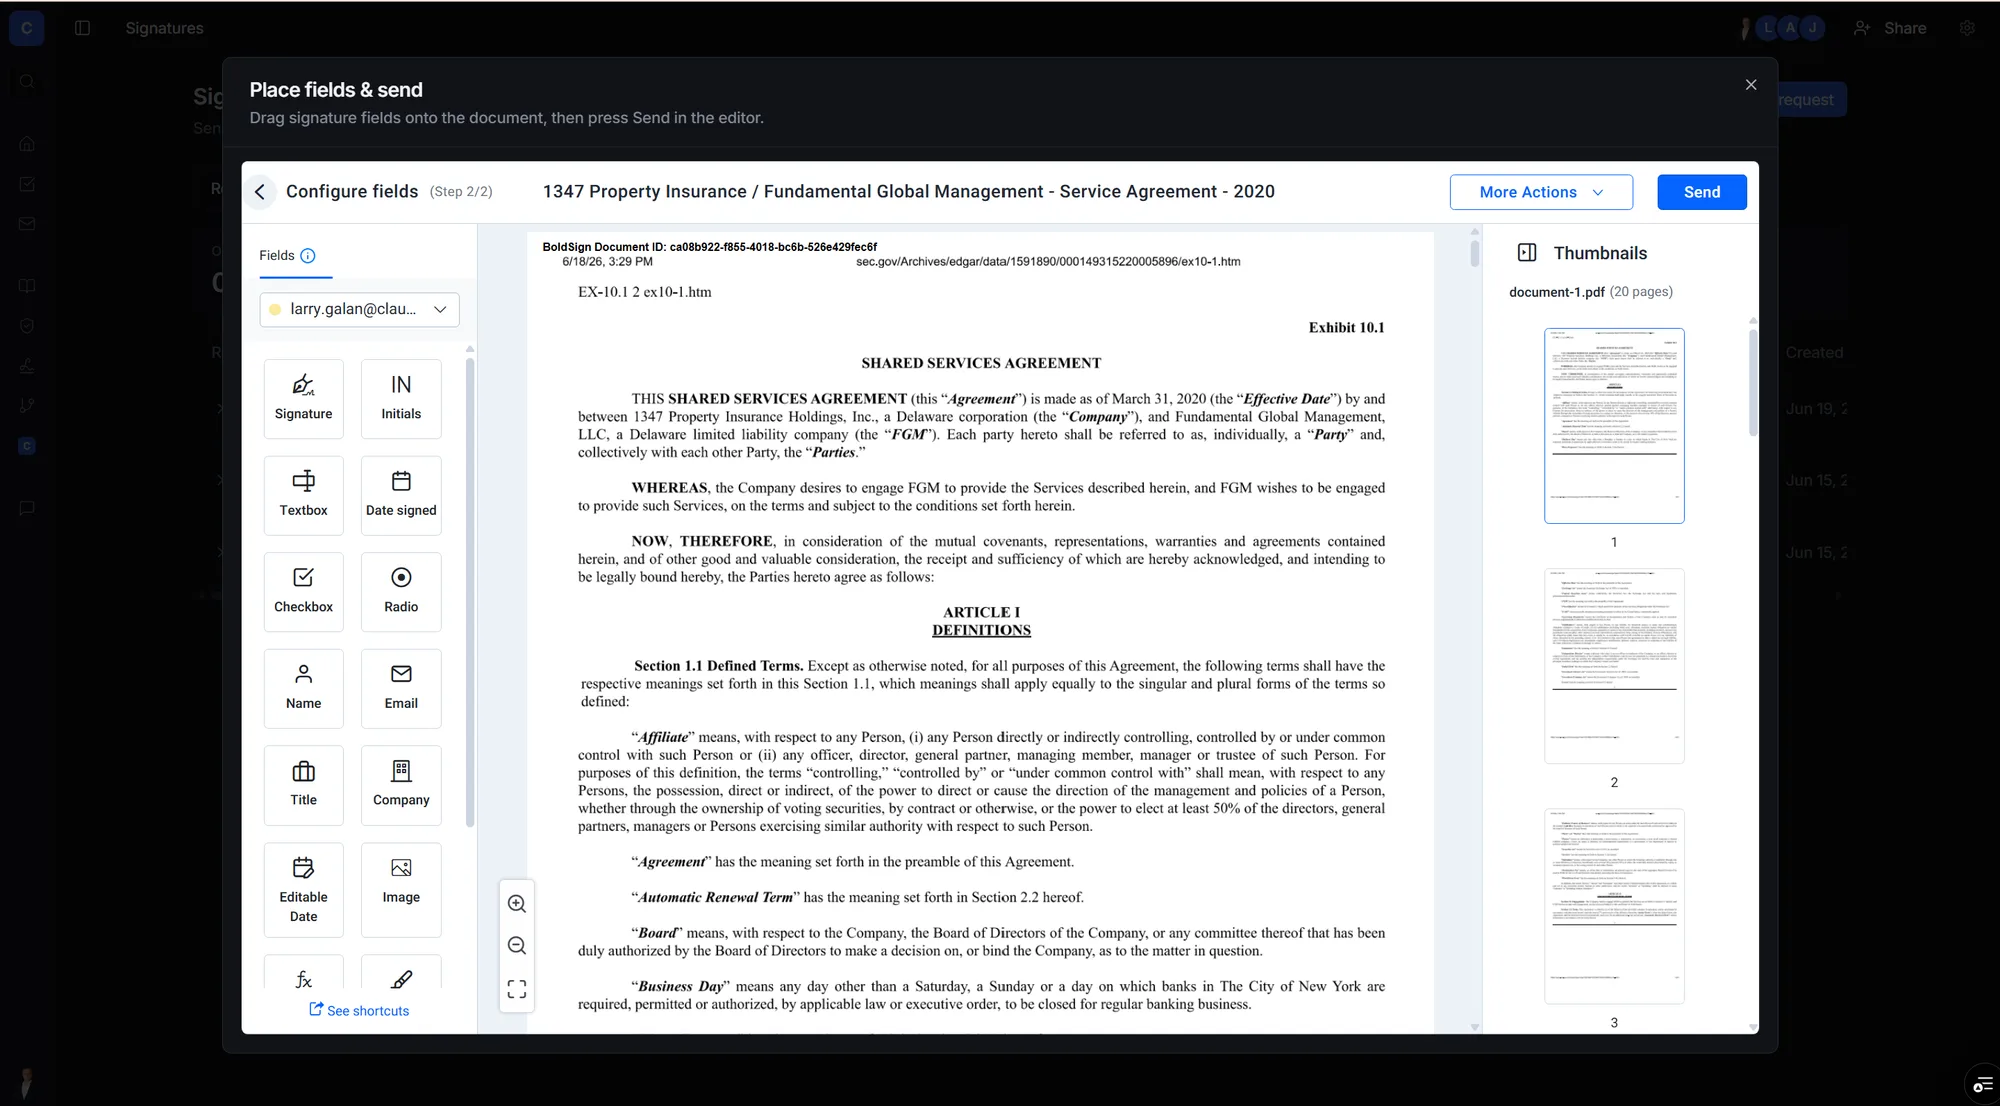Pick the Company field tile
This screenshot has width=2000, height=1106.
click(x=401, y=785)
